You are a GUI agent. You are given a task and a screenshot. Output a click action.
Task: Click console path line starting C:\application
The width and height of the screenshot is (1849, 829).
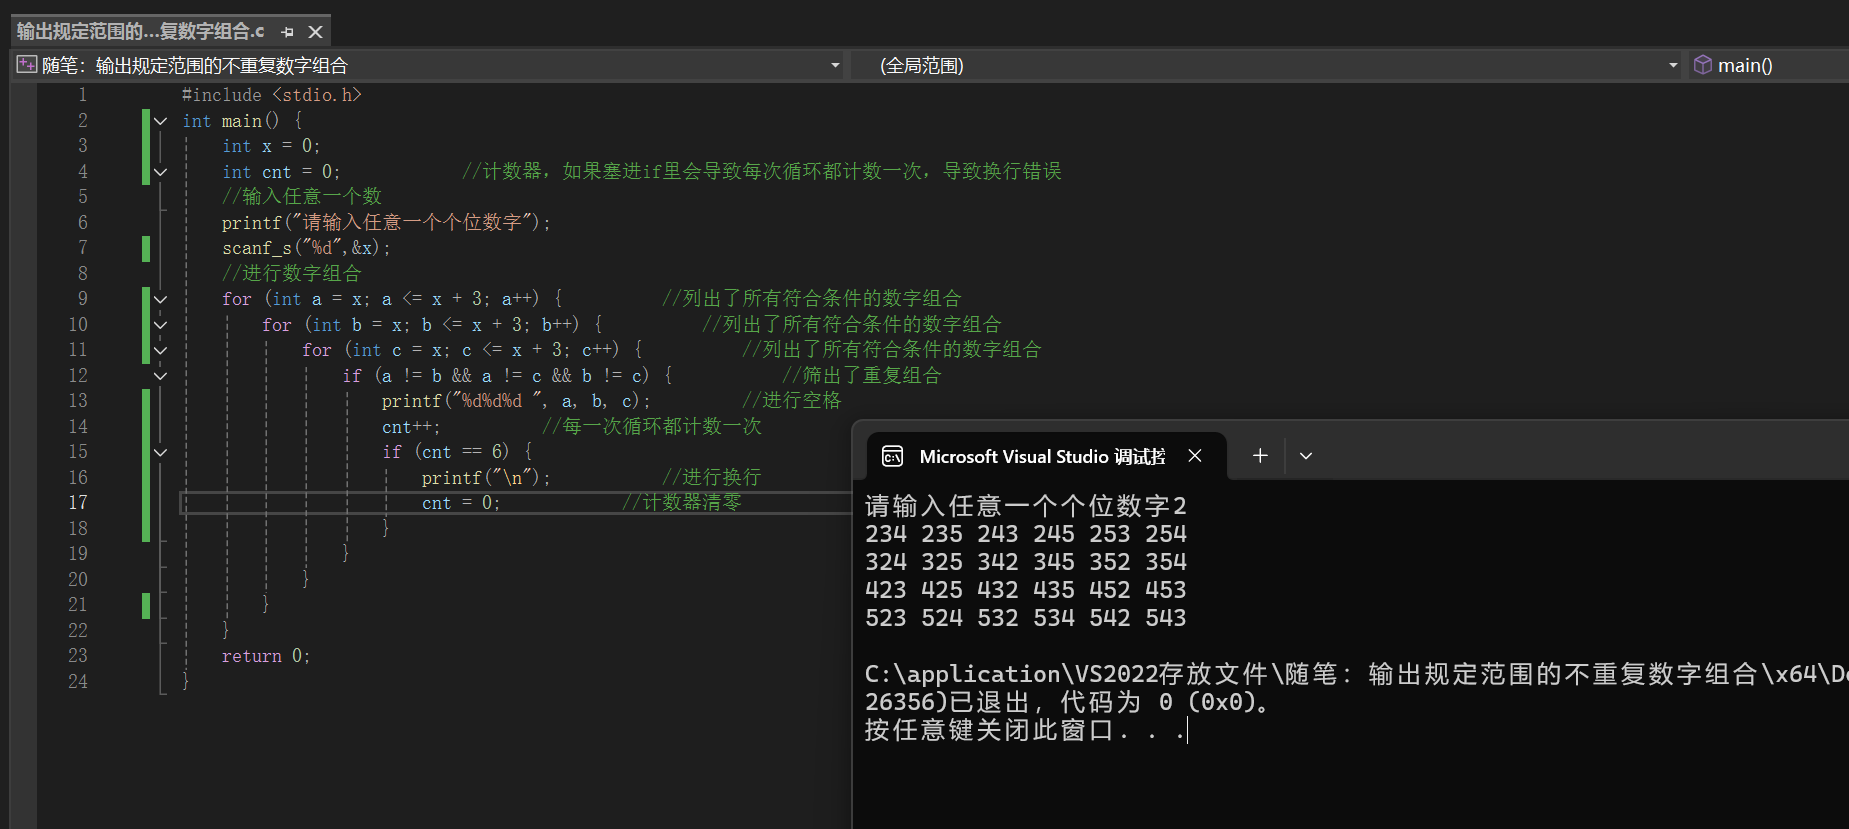[x=1356, y=674]
